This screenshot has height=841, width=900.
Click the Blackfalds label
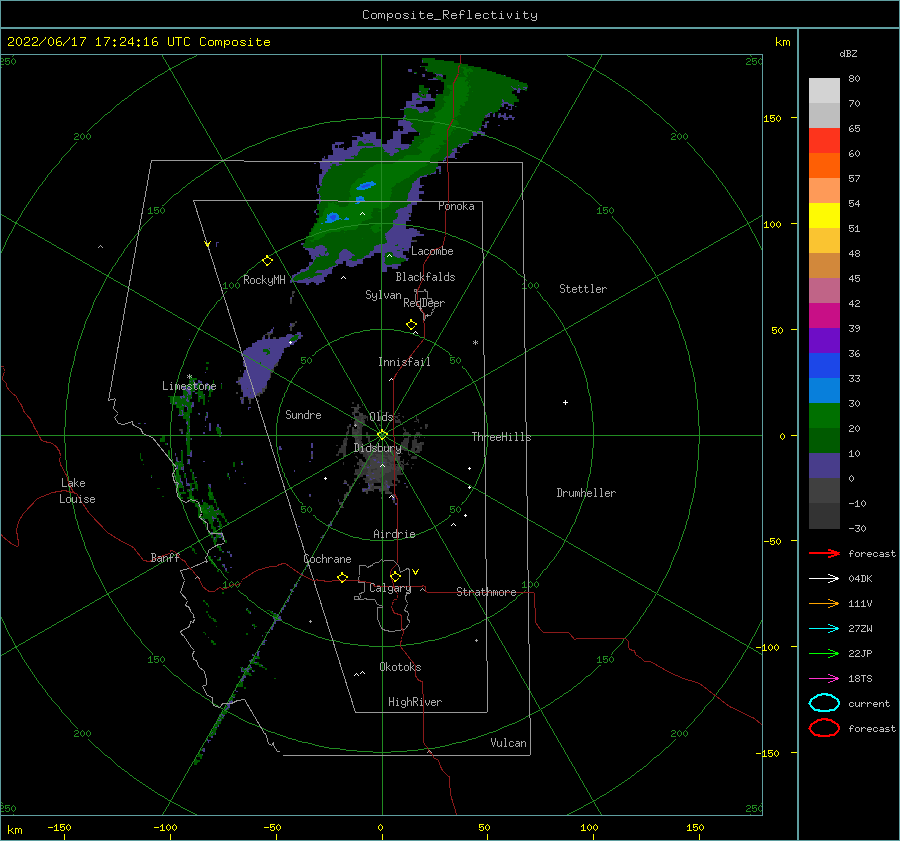click(x=425, y=277)
